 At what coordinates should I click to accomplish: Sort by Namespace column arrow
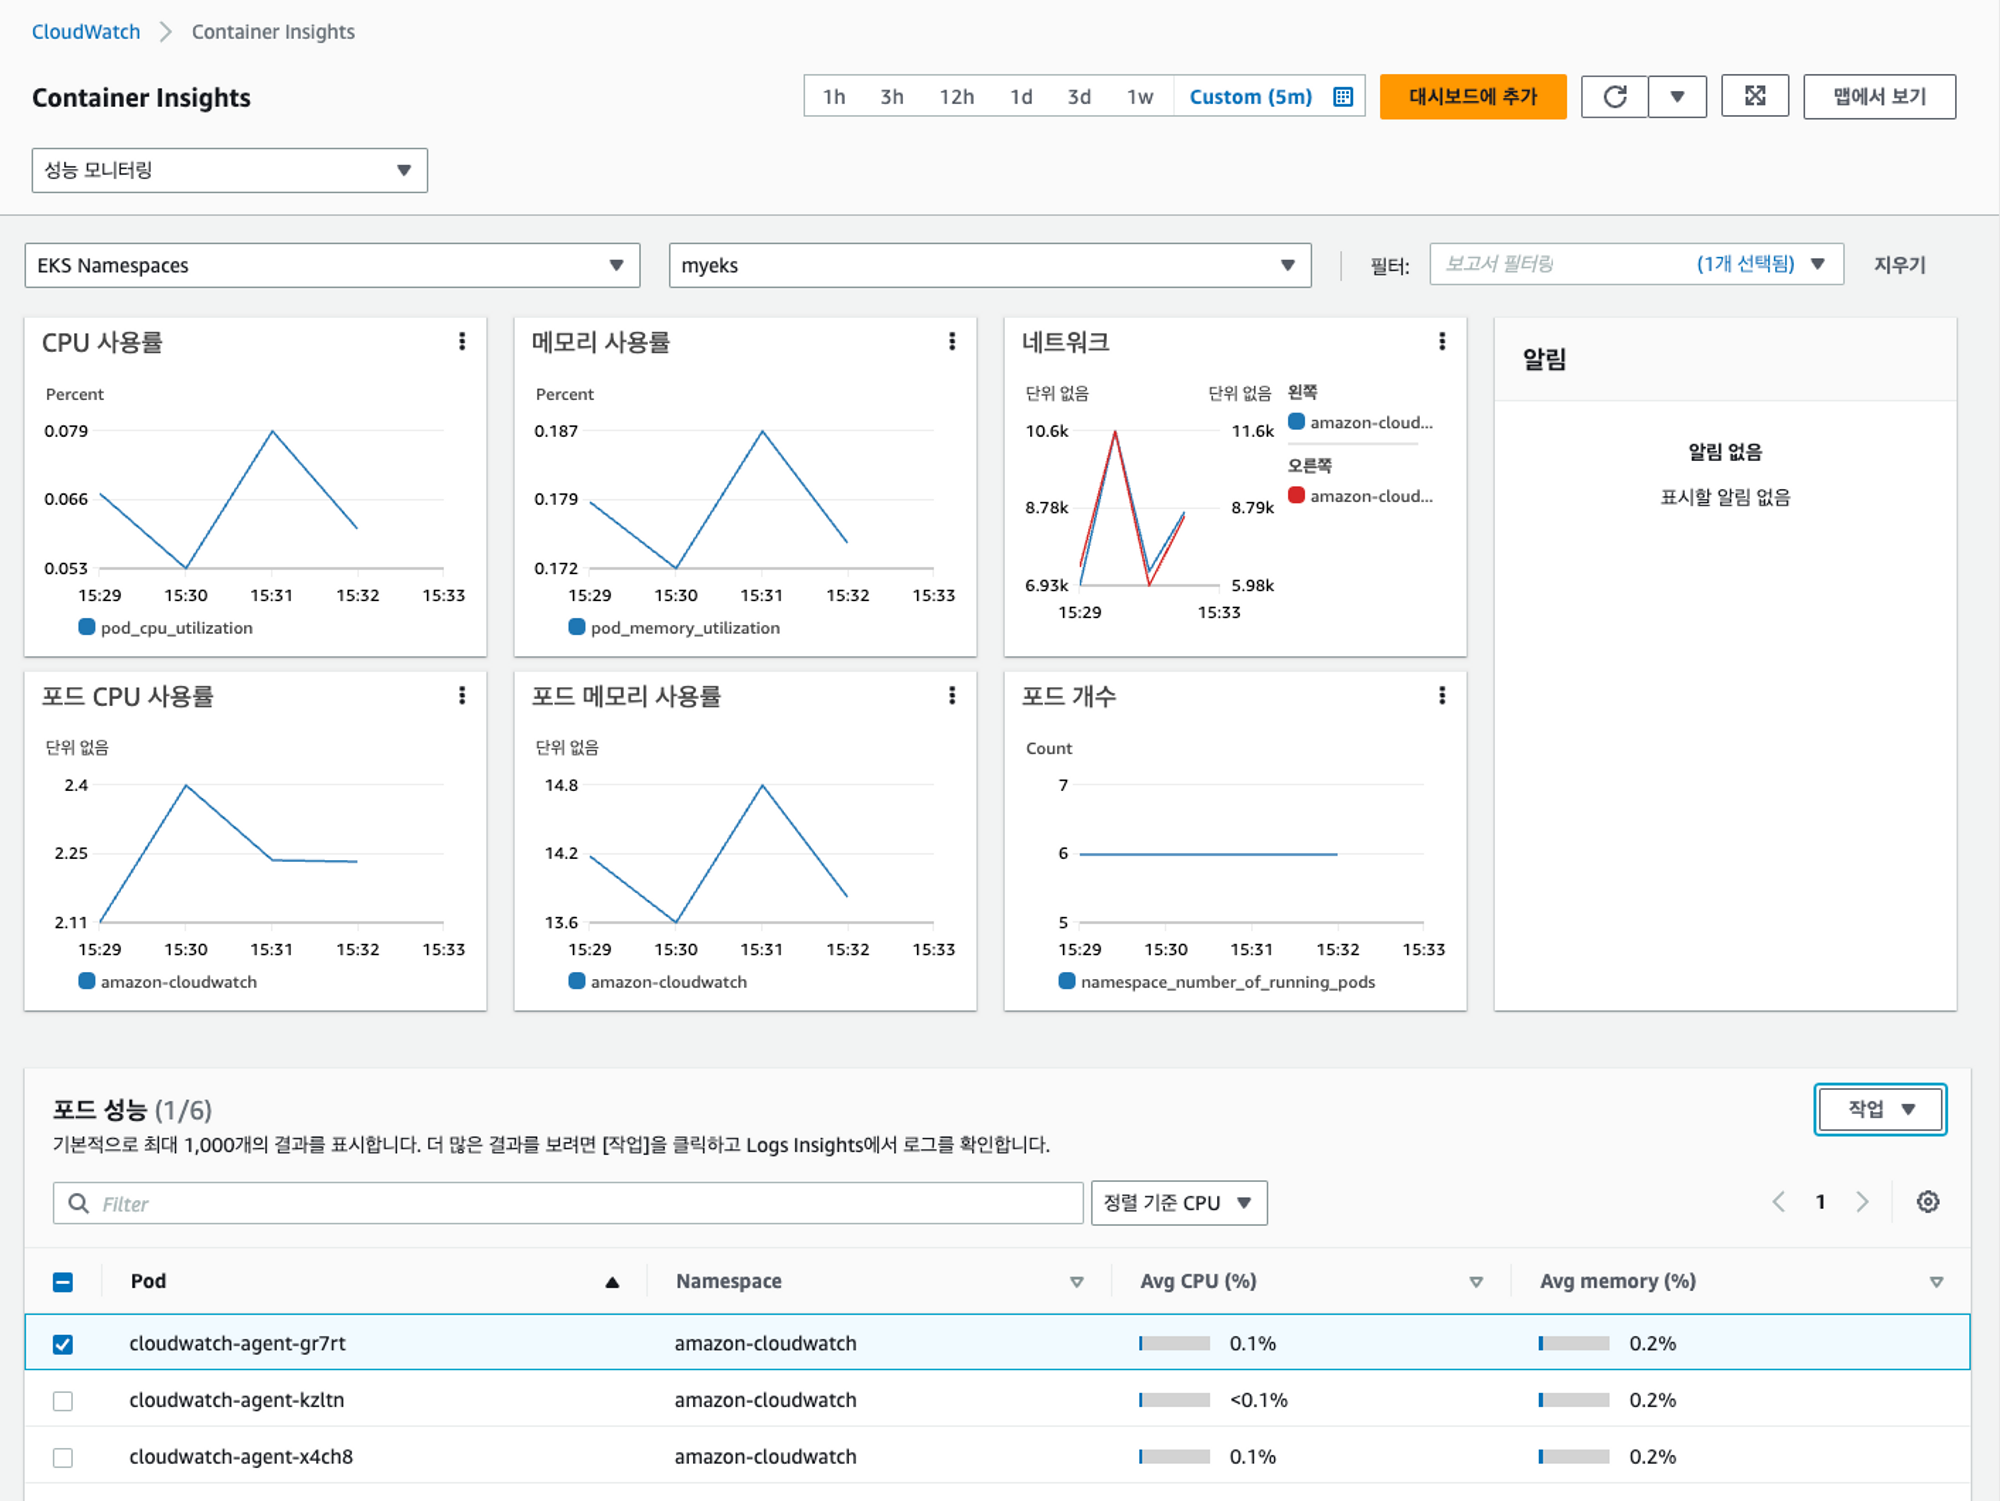pyautogui.click(x=1077, y=1283)
